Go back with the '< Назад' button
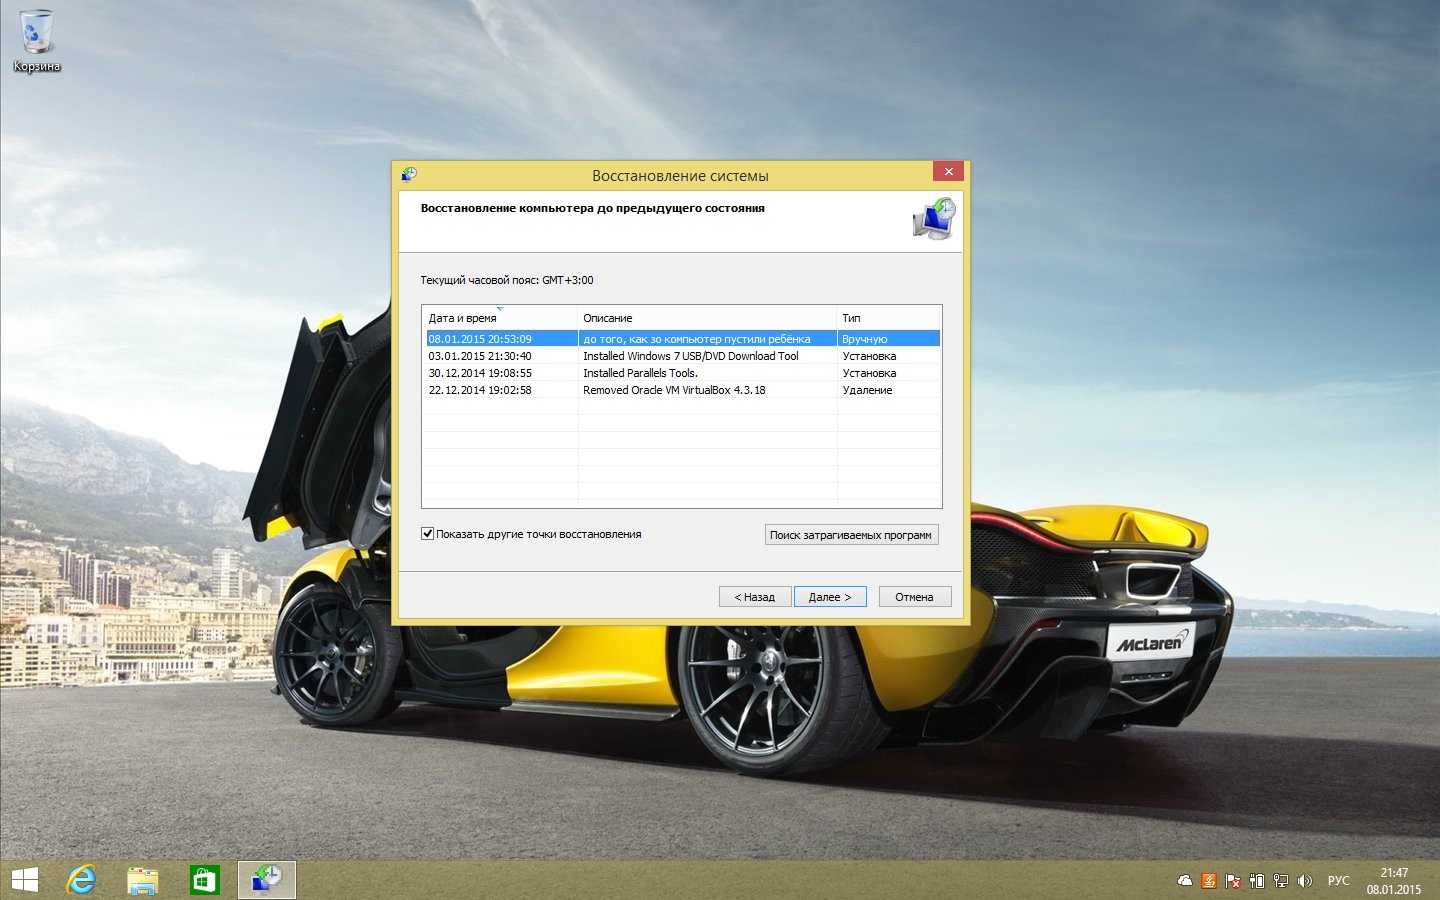Viewport: 1440px width, 900px height. point(755,597)
